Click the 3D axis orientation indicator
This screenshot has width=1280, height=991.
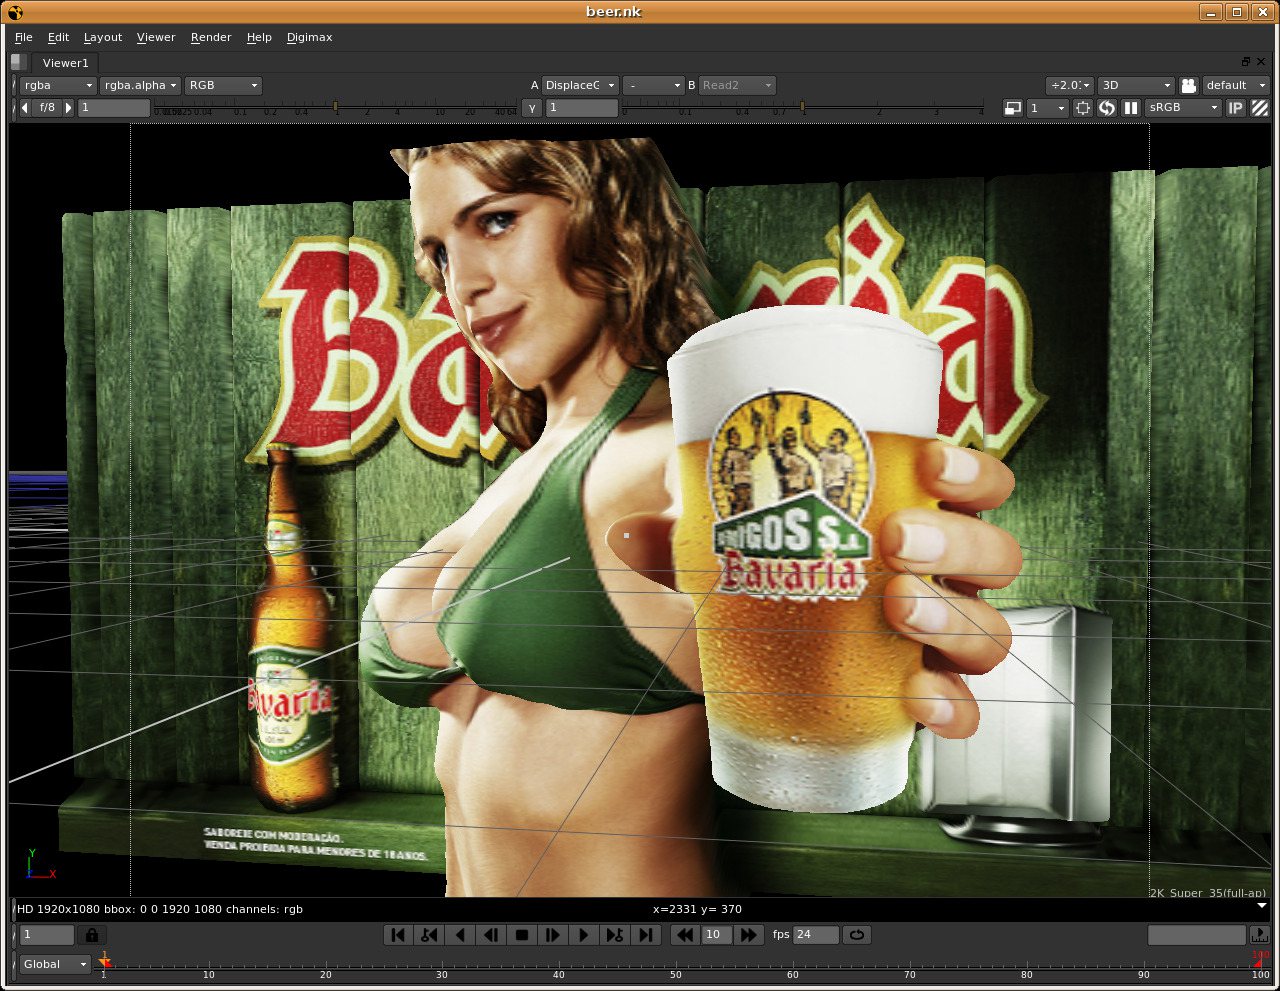pyautogui.click(x=41, y=866)
